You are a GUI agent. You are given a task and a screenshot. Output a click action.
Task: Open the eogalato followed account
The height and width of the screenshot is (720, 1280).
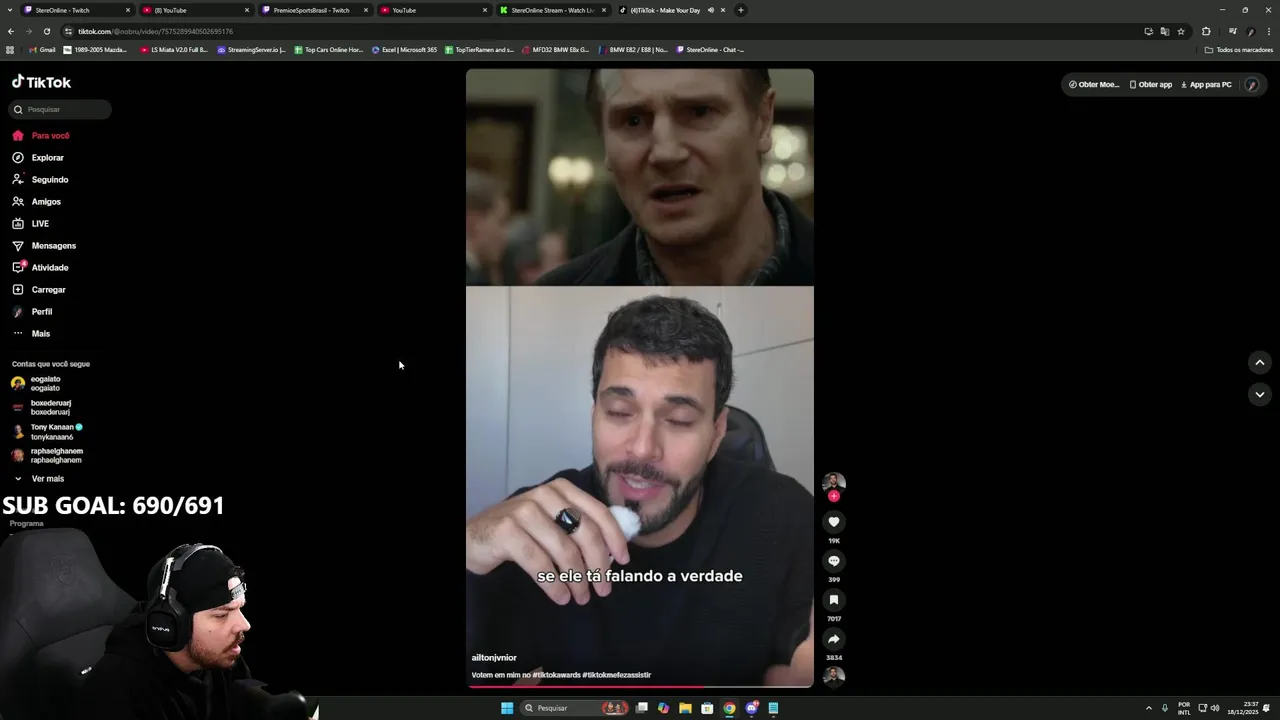(37, 383)
